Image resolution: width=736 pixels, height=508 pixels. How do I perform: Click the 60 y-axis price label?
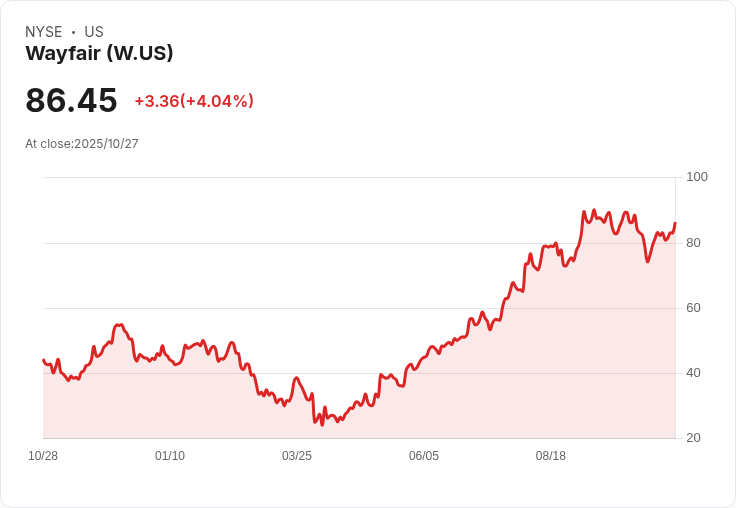pyautogui.click(x=693, y=308)
